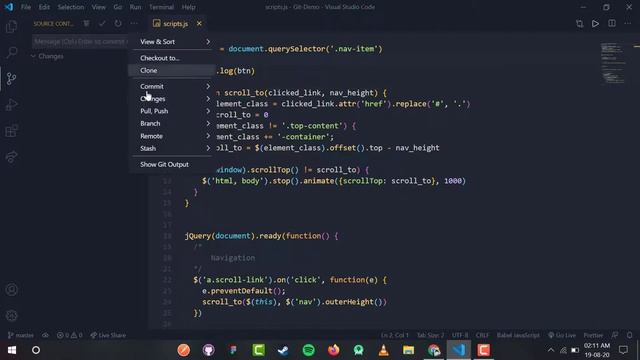Show hidden system tray icons
The width and height of the screenshot is (640, 360).
[x=551, y=350]
